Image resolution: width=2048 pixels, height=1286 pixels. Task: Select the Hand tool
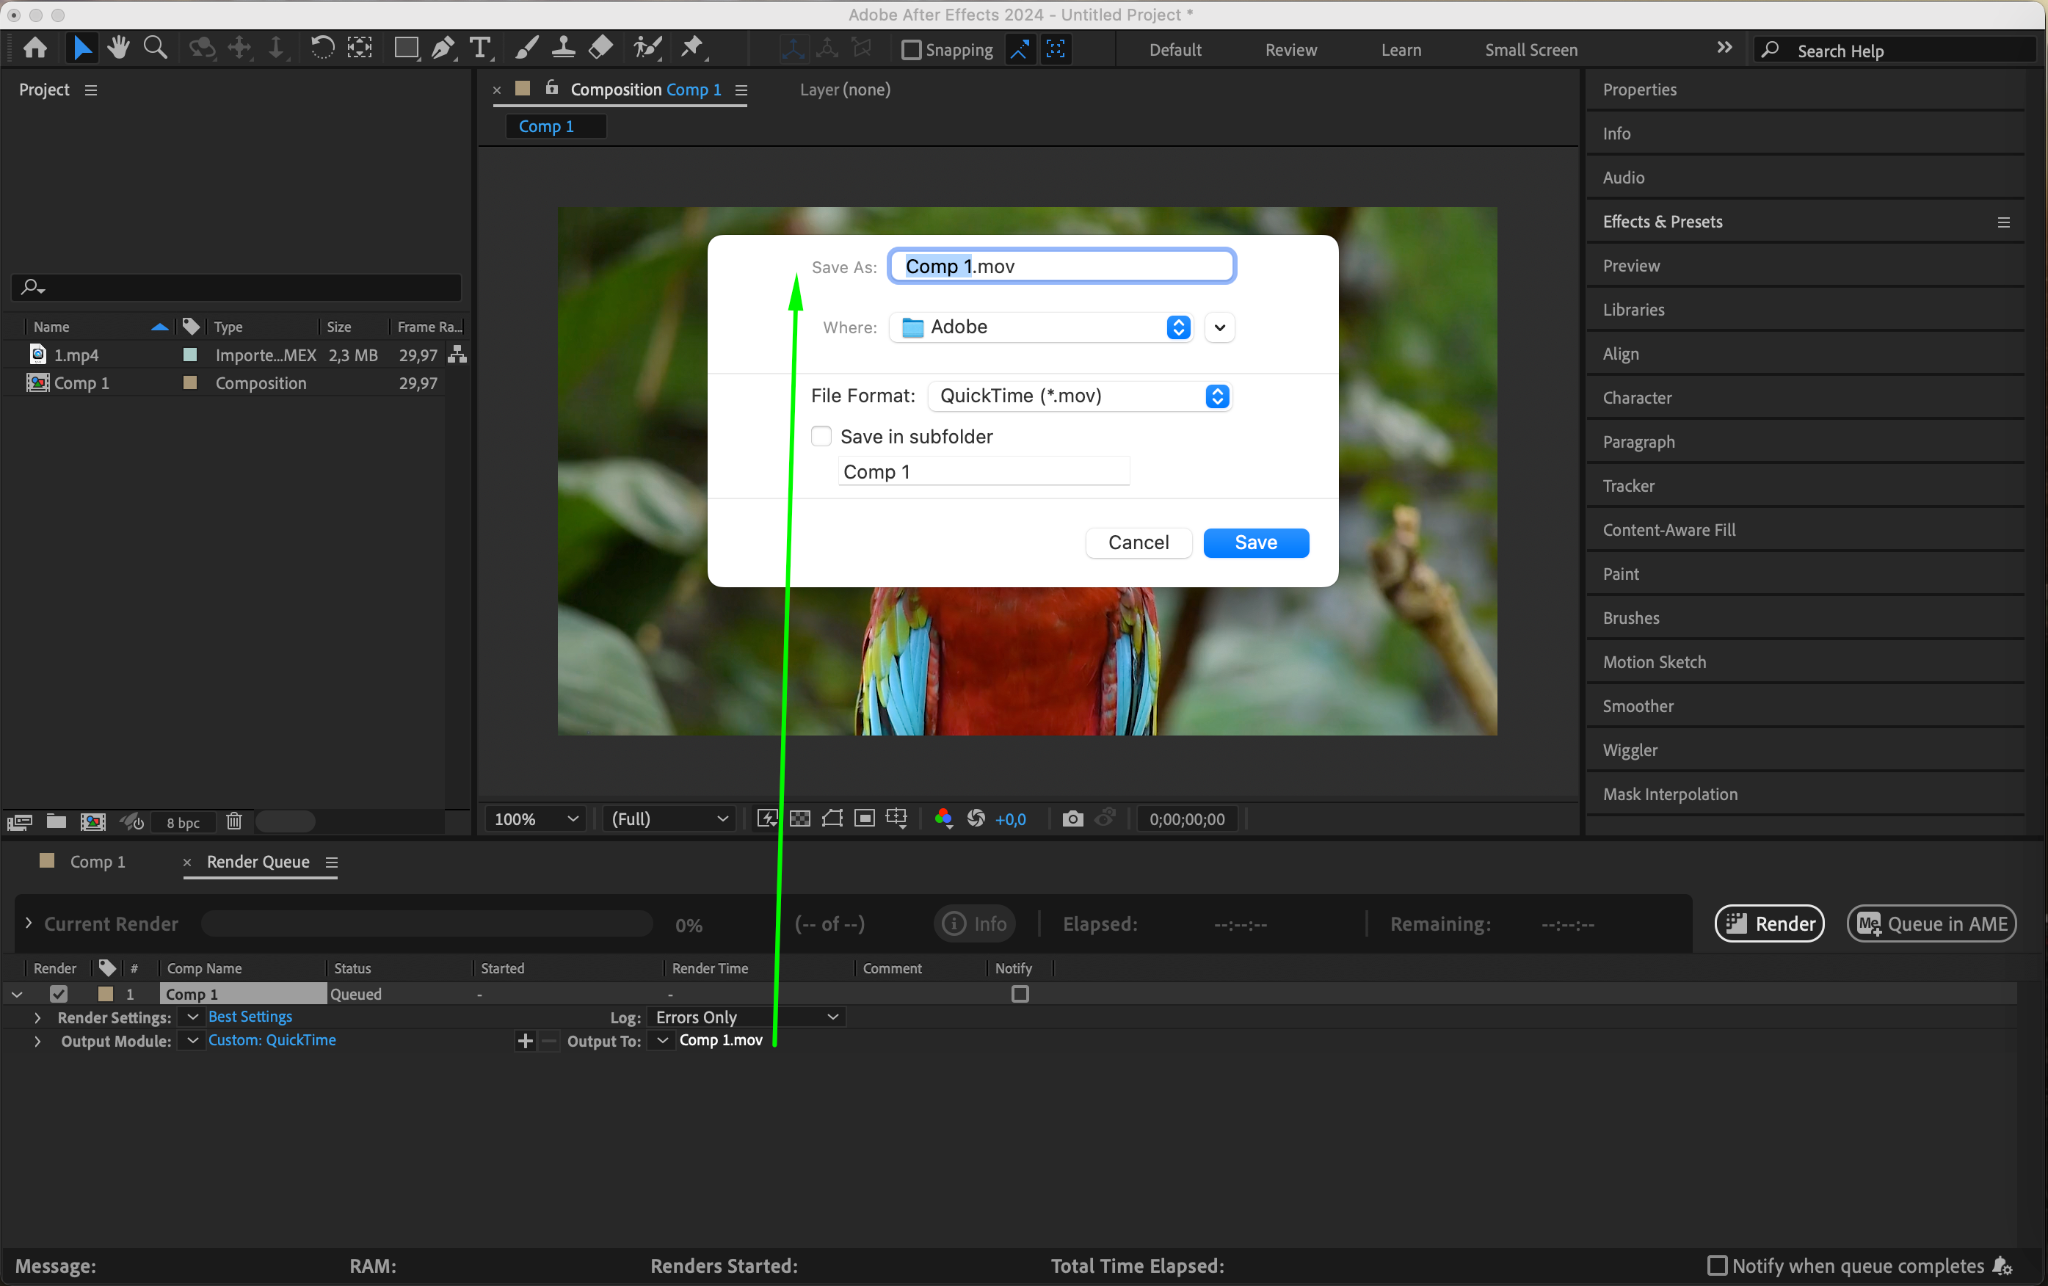pos(119,48)
